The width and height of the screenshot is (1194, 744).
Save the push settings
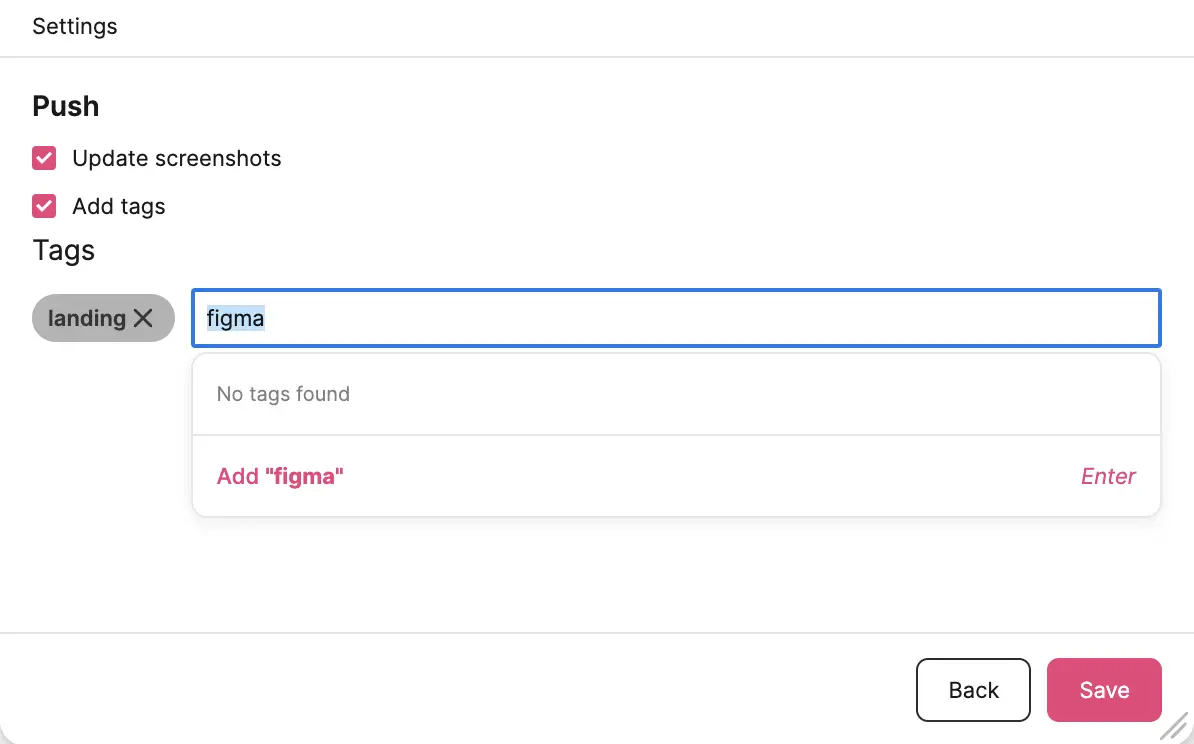tap(1104, 690)
